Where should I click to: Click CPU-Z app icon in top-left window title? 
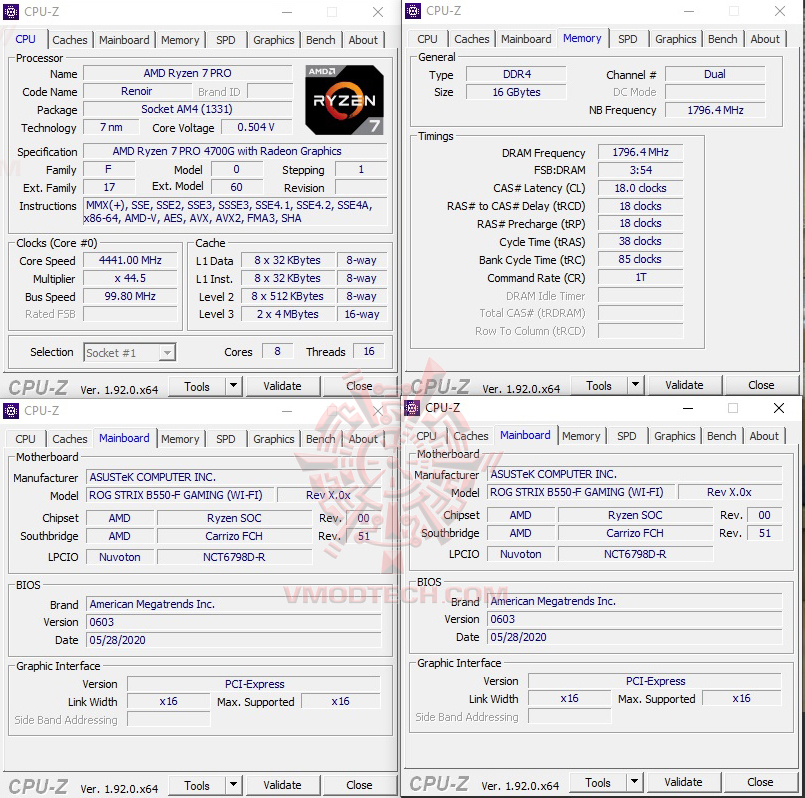click(11, 11)
